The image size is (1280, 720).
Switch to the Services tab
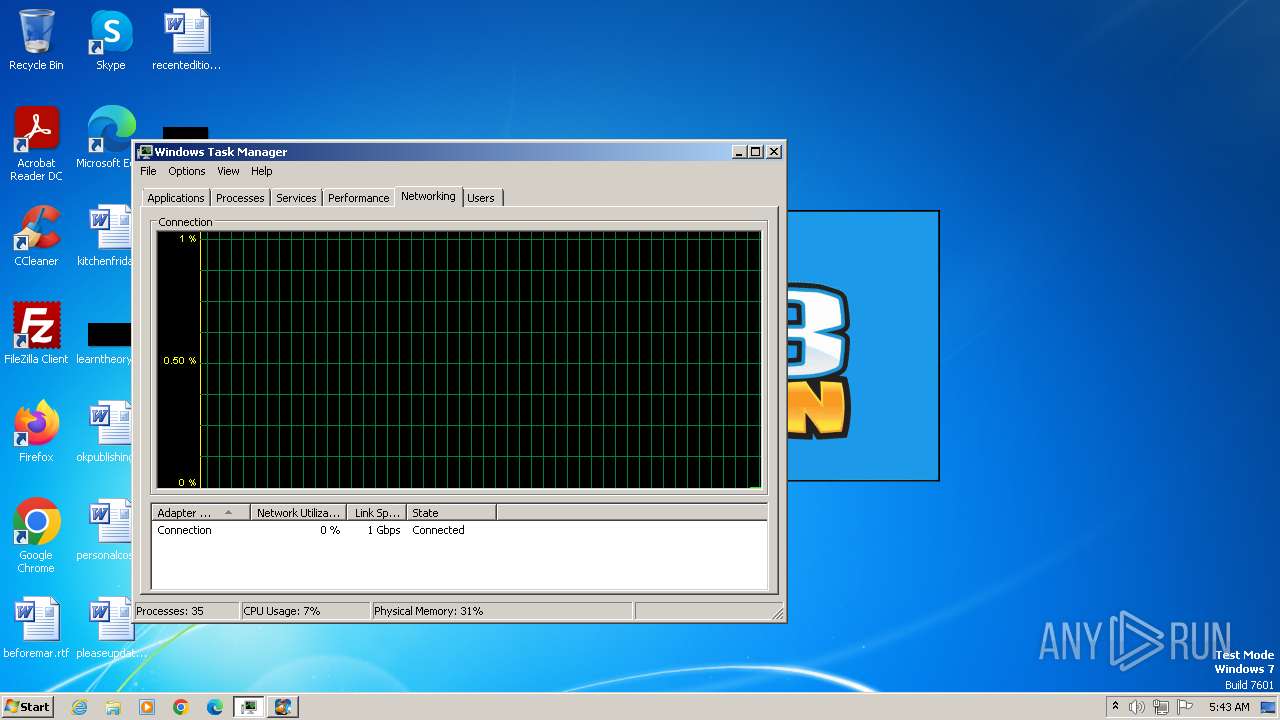pos(296,198)
